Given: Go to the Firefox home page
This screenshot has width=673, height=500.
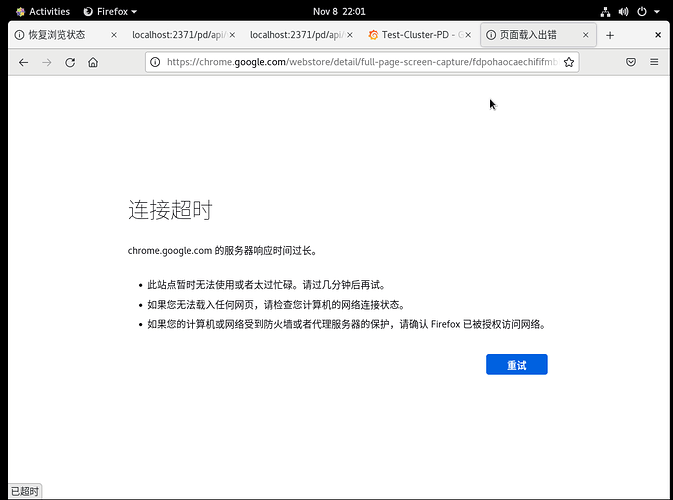Looking at the screenshot, I should pyautogui.click(x=93, y=62).
